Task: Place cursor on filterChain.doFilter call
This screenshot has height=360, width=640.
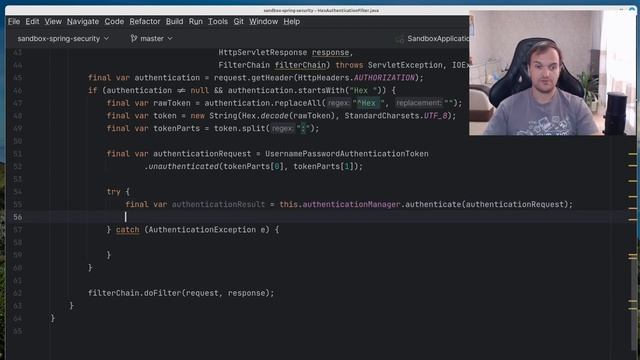Action: click(181, 293)
